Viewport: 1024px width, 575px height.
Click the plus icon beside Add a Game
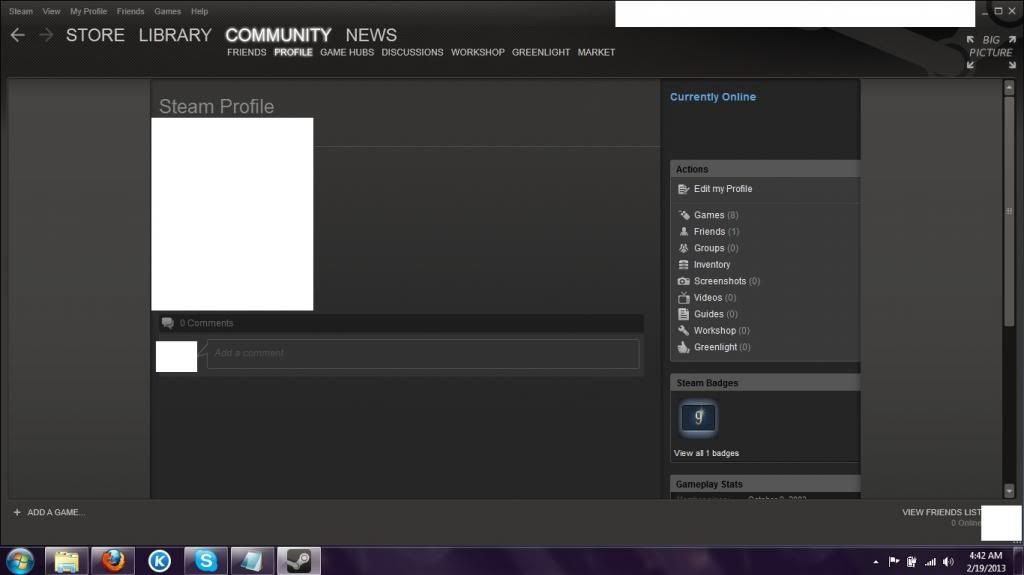pyautogui.click(x=17, y=512)
